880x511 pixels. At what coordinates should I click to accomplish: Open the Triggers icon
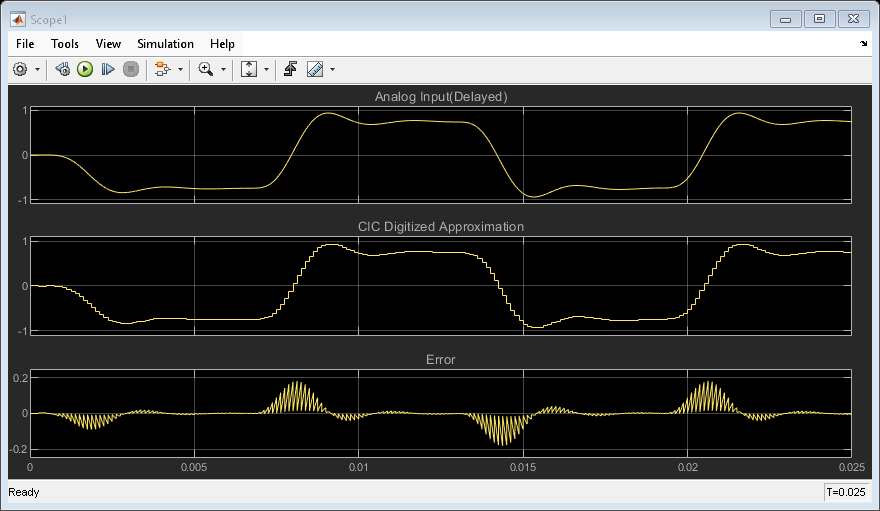pyautogui.click(x=290, y=69)
